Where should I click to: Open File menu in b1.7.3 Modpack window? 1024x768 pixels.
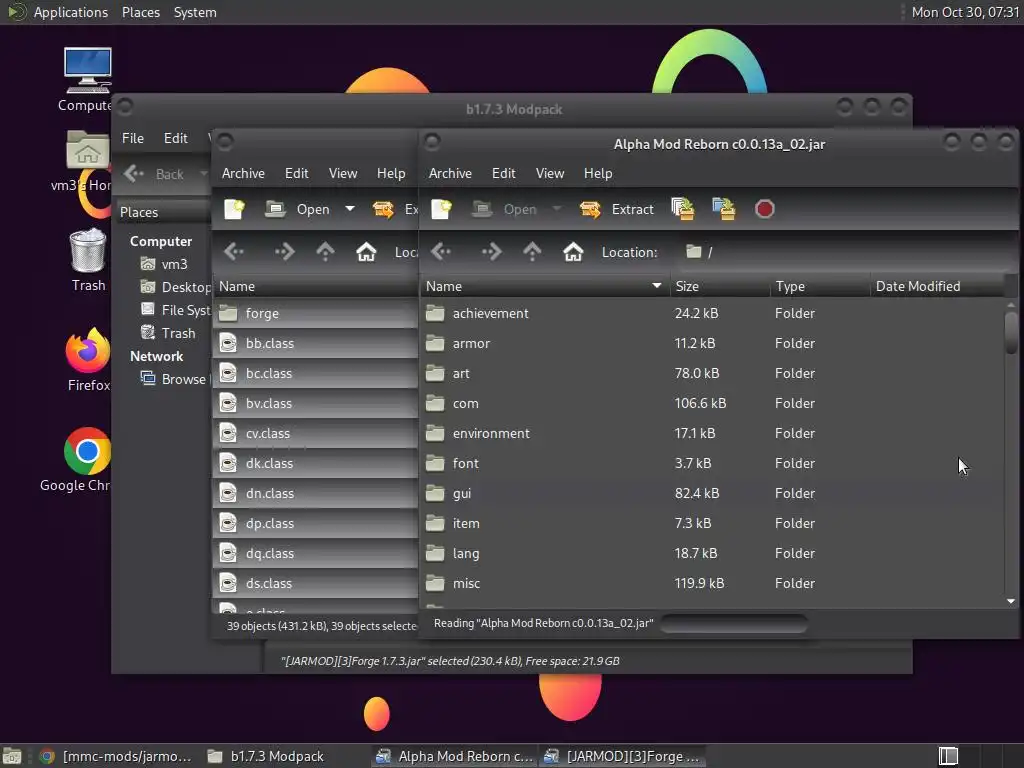pyautogui.click(x=133, y=138)
